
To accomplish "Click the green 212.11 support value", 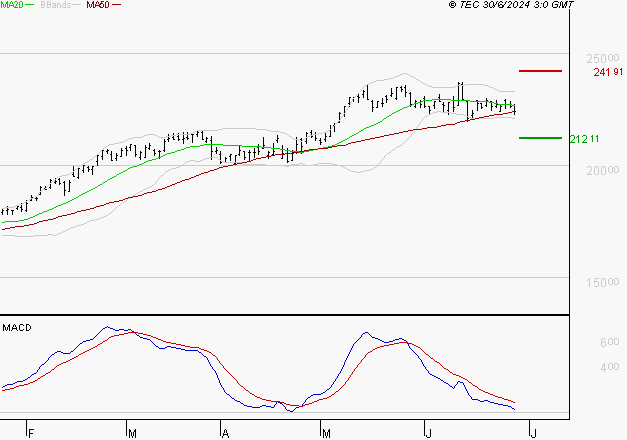I will 584,139.
